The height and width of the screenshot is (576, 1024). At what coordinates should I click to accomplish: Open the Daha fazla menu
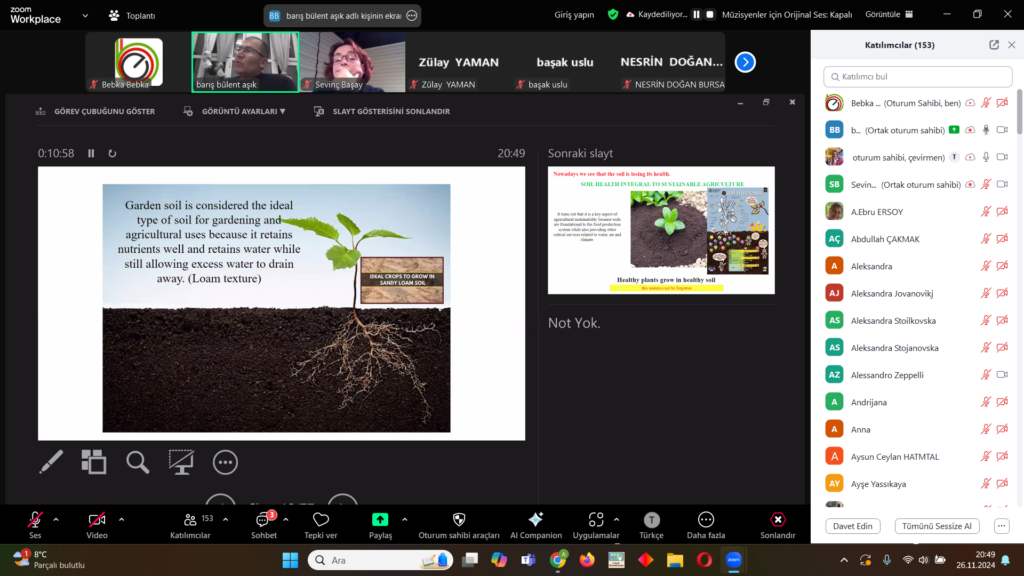coord(706,520)
